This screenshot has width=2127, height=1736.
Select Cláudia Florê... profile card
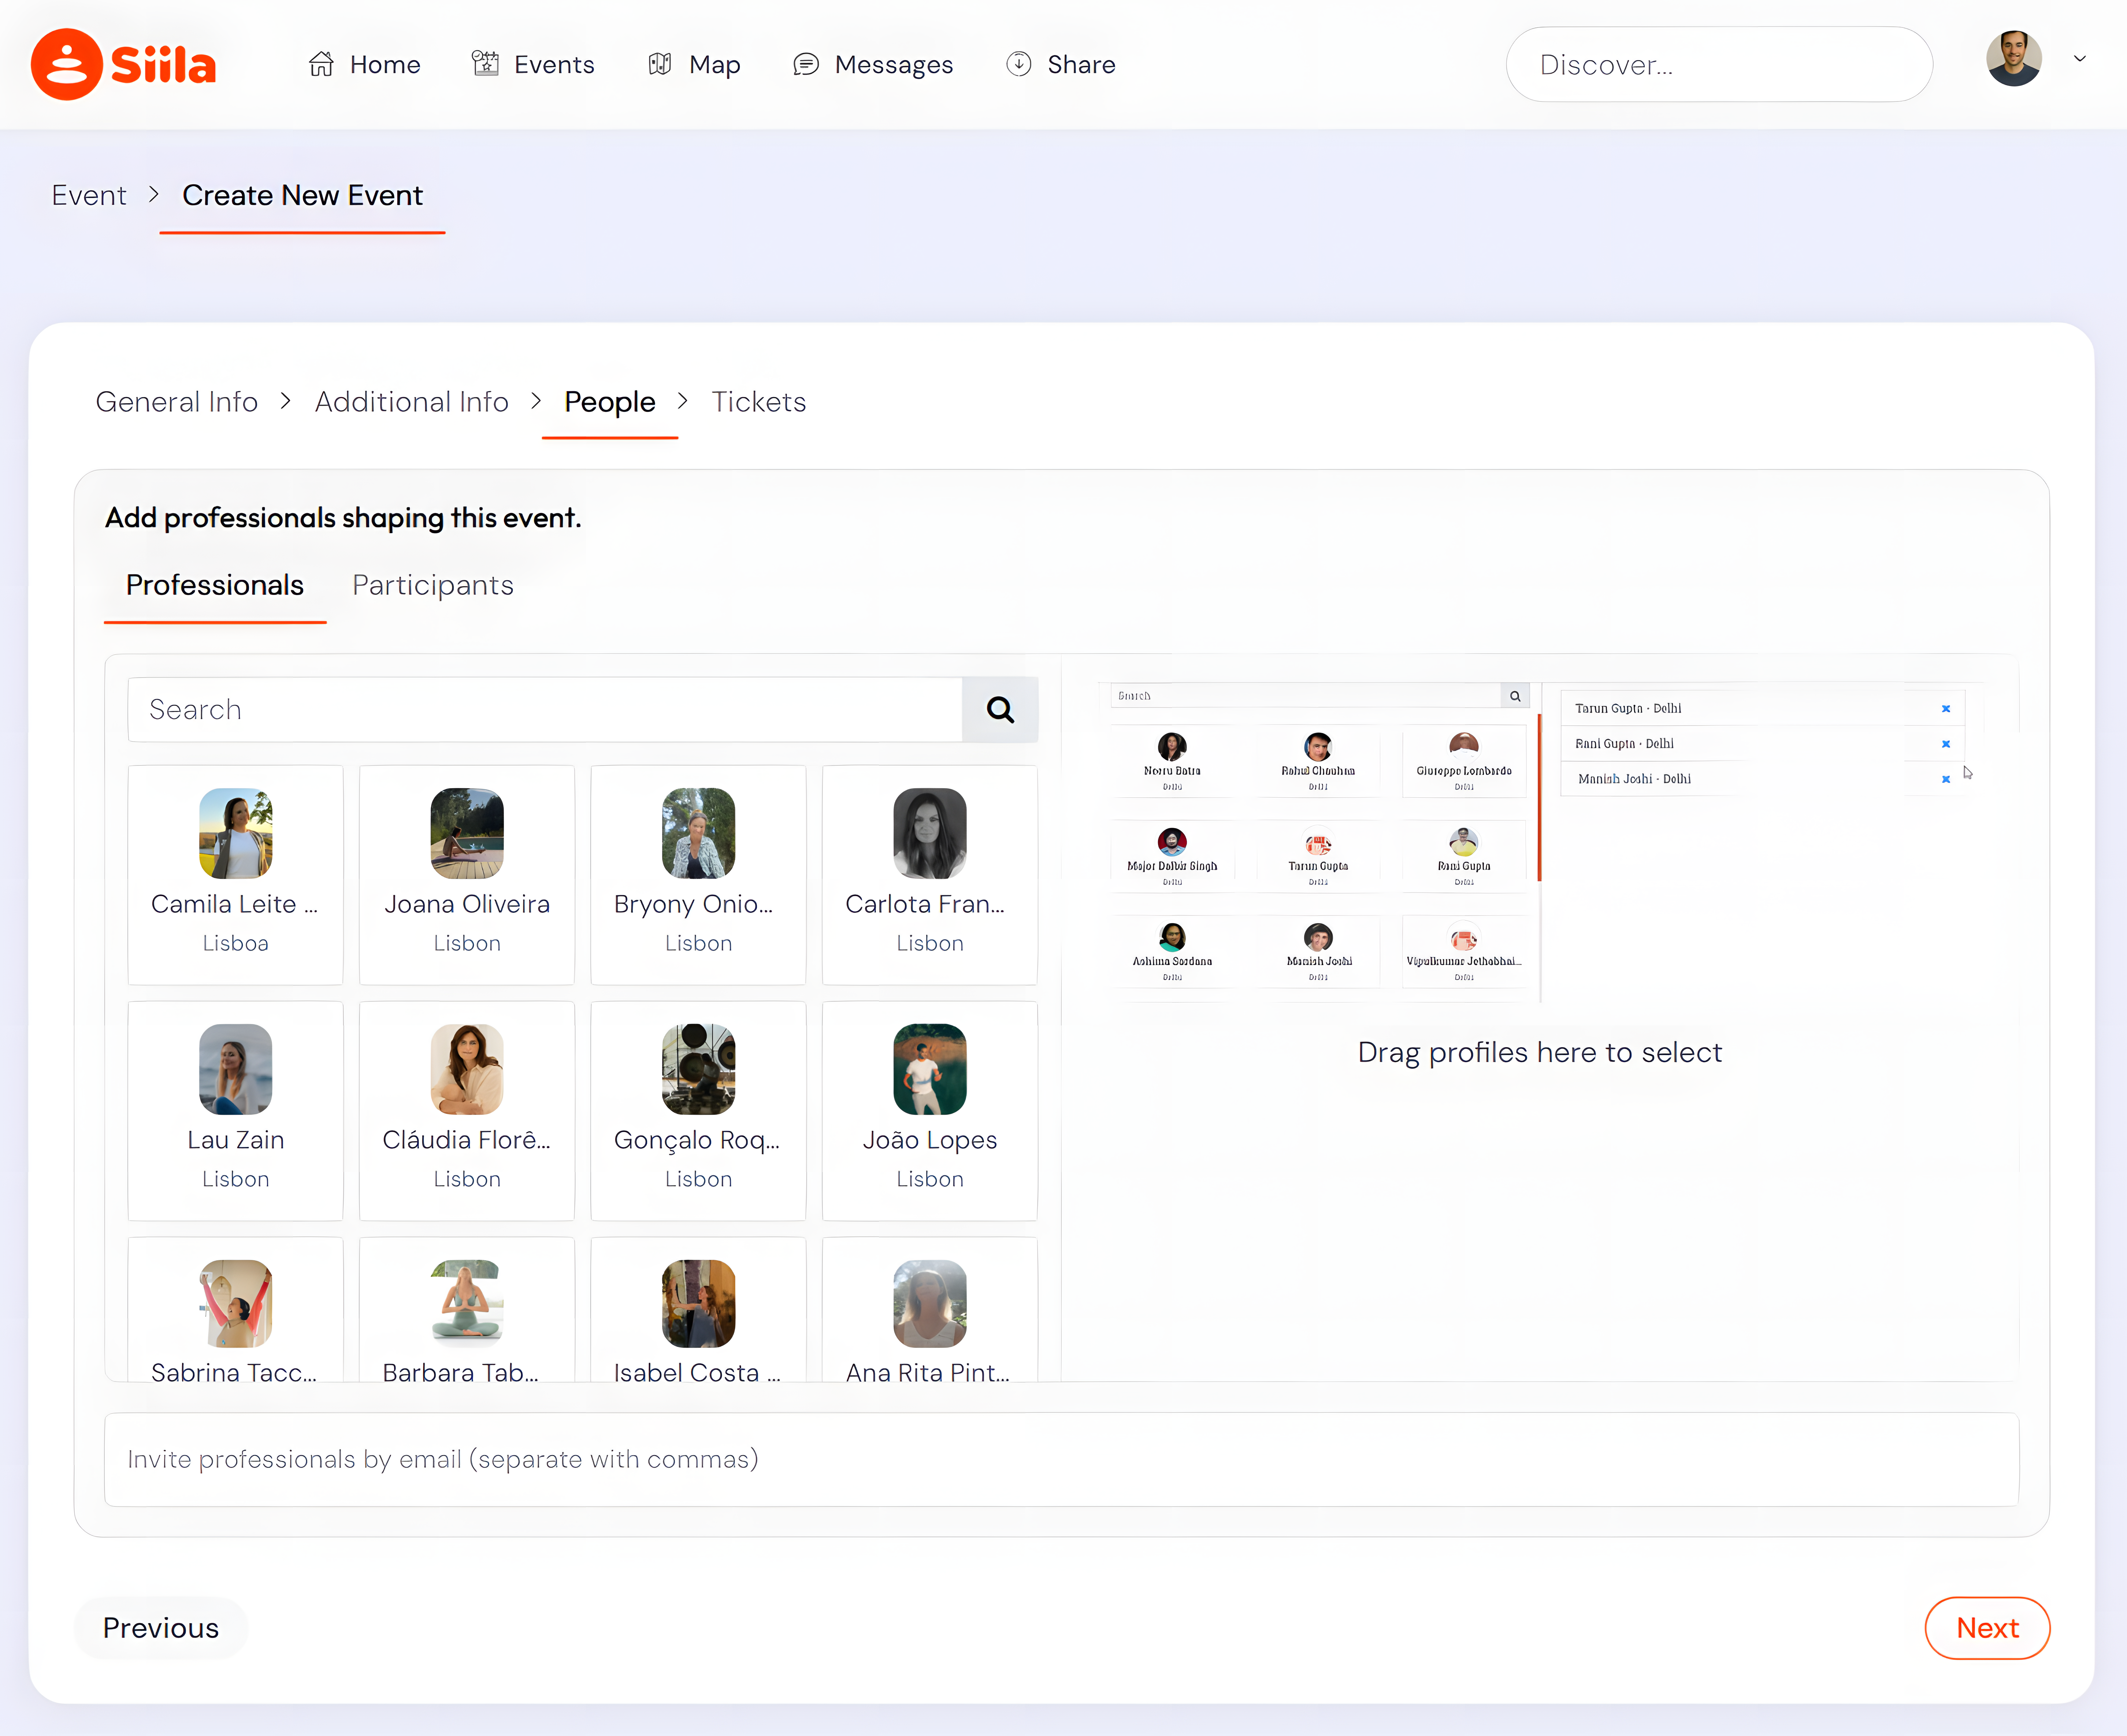click(467, 1111)
